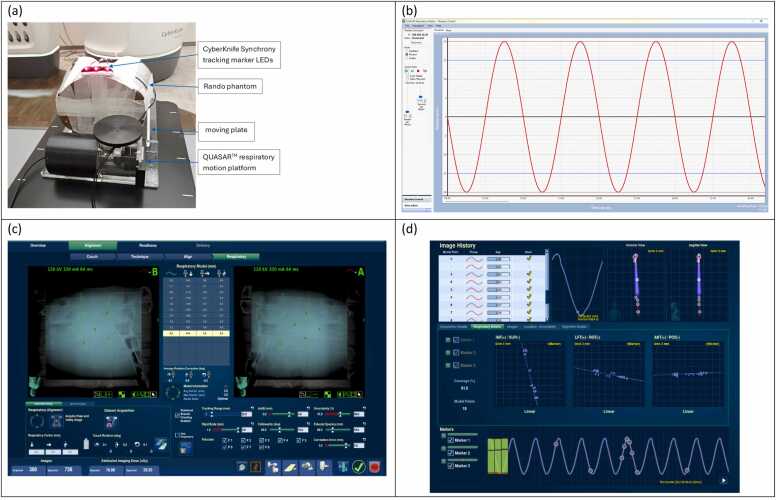Click the sagittal view plot in panel (d)
The height and width of the screenshot is (500, 776).
[x=699, y=286]
